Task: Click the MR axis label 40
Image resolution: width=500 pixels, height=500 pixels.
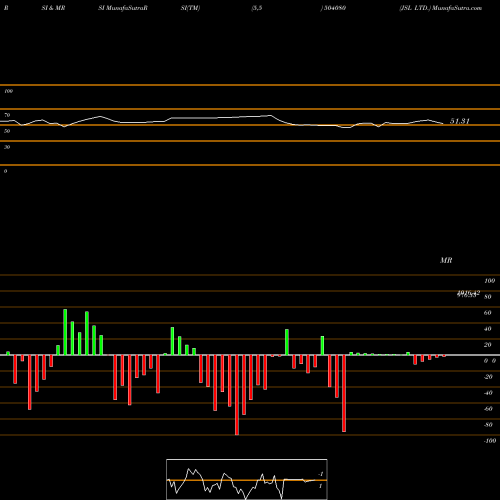Action: tap(487, 329)
